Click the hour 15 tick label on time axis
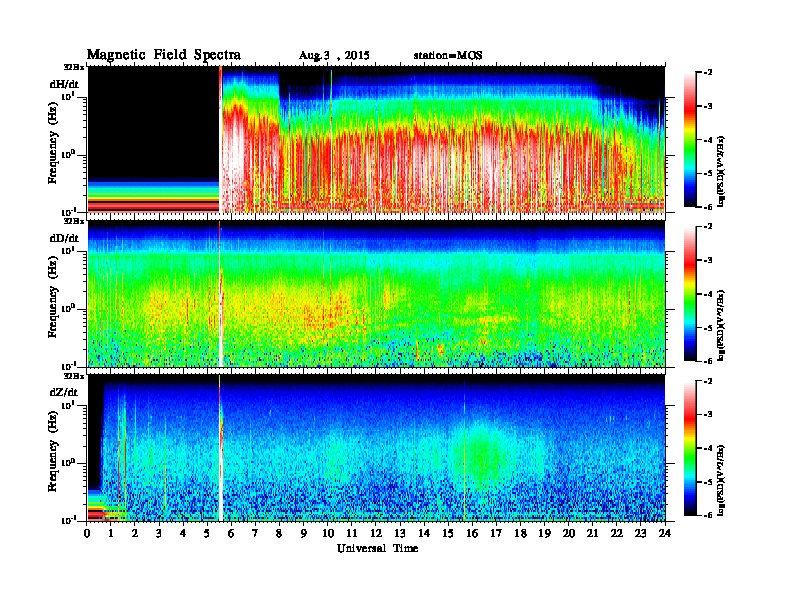Viewport: 792px width, 612px height. coord(448,533)
